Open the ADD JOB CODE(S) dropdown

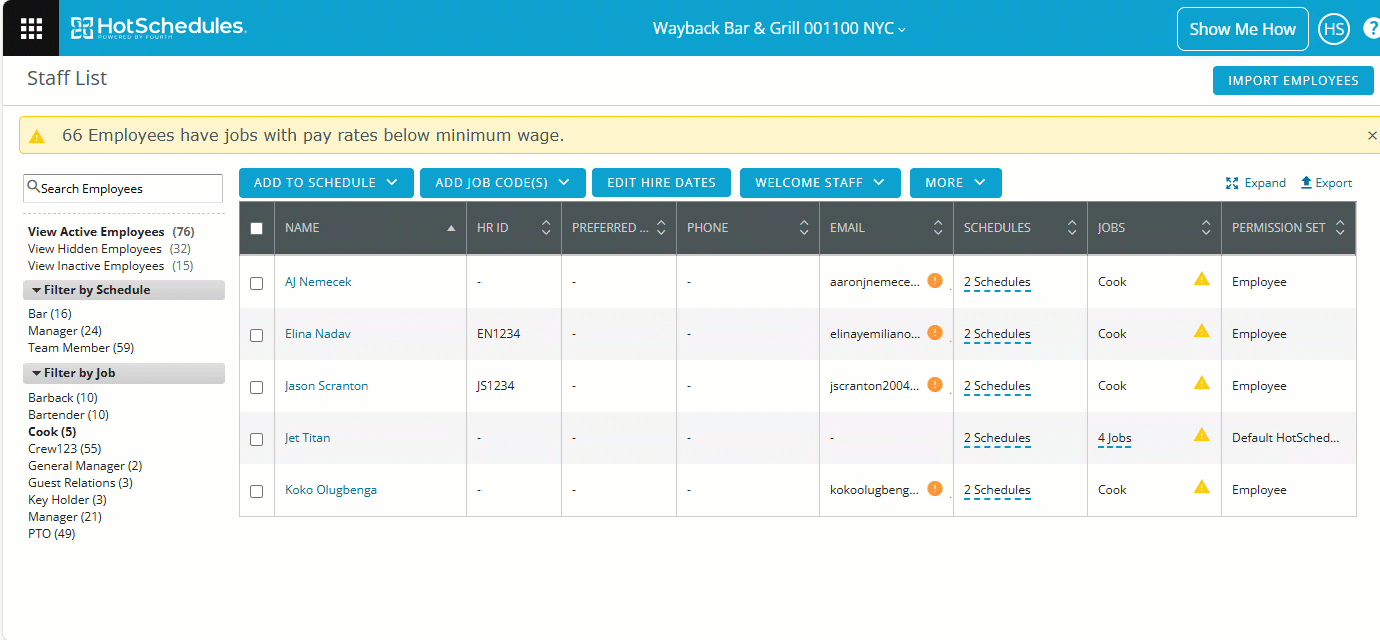[503, 183]
